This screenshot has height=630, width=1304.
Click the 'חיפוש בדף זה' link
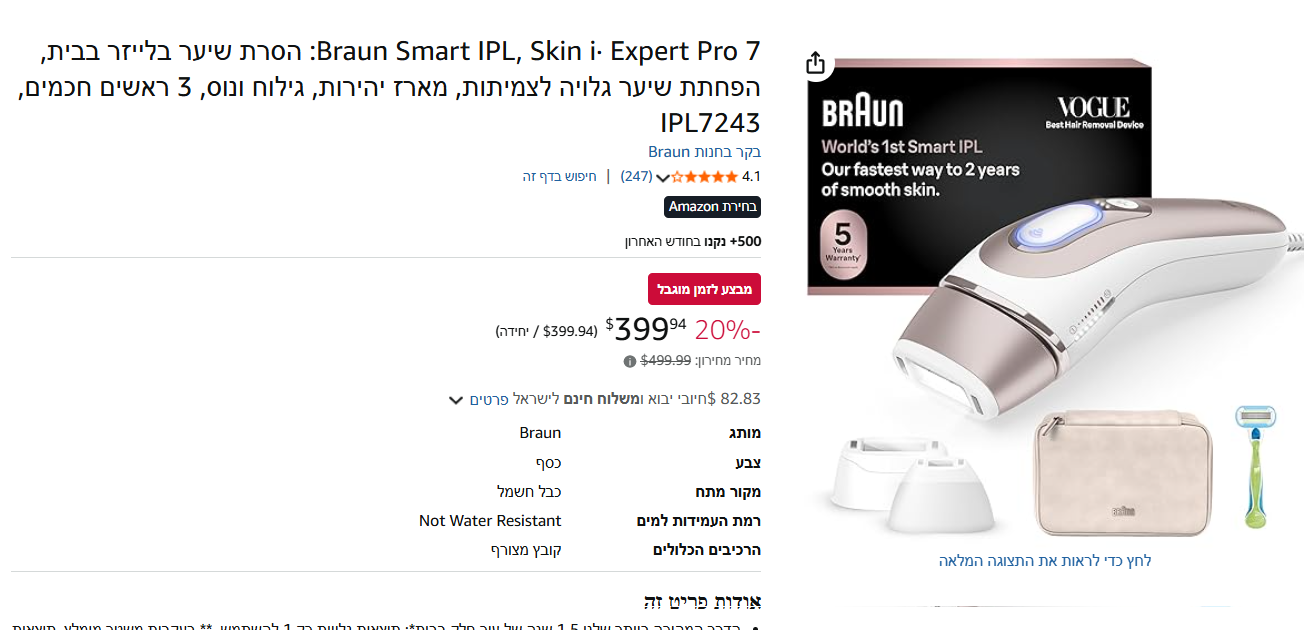559,177
